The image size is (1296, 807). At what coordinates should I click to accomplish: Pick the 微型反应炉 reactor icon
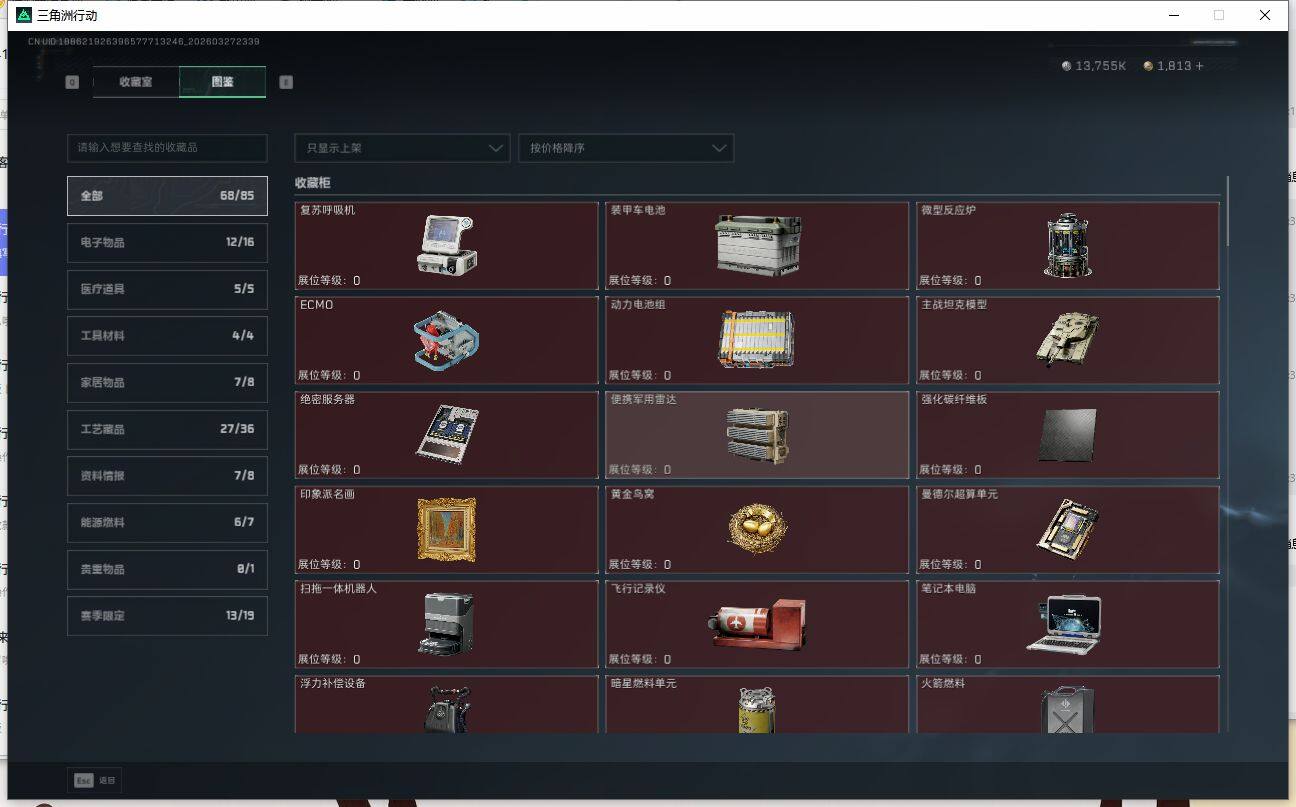(1067, 245)
